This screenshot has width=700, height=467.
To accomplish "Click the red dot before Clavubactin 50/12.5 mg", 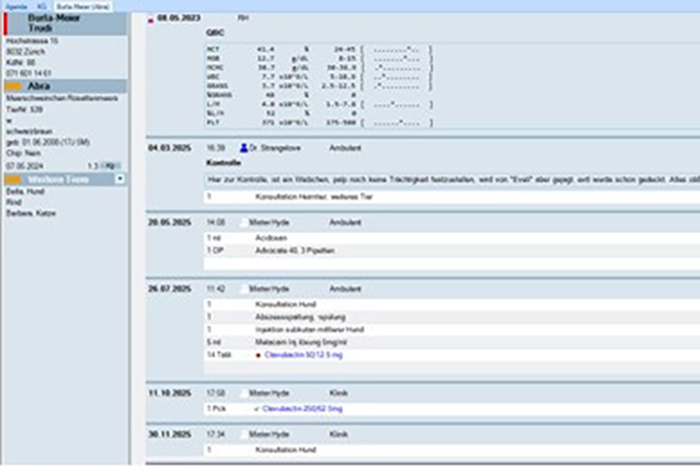I will tap(257, 354).
